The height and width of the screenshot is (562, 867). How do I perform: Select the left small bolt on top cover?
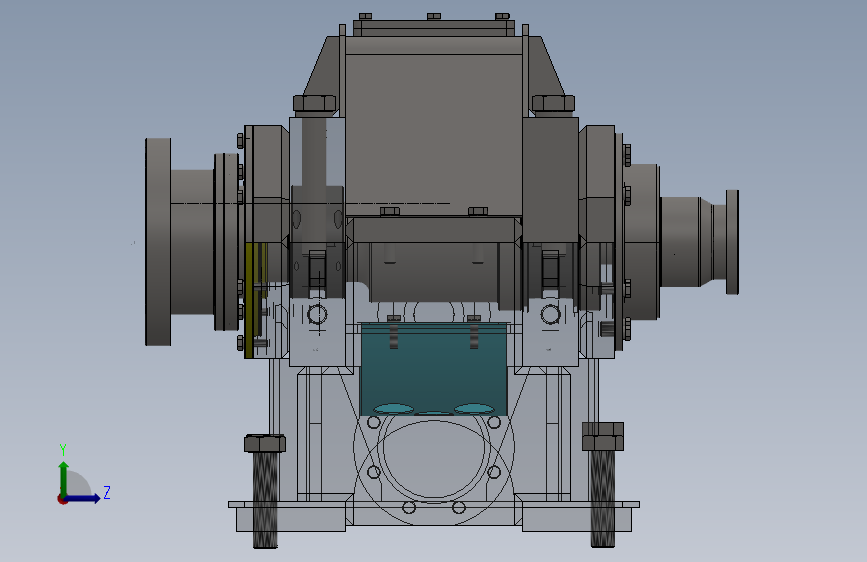click(365, 17)
